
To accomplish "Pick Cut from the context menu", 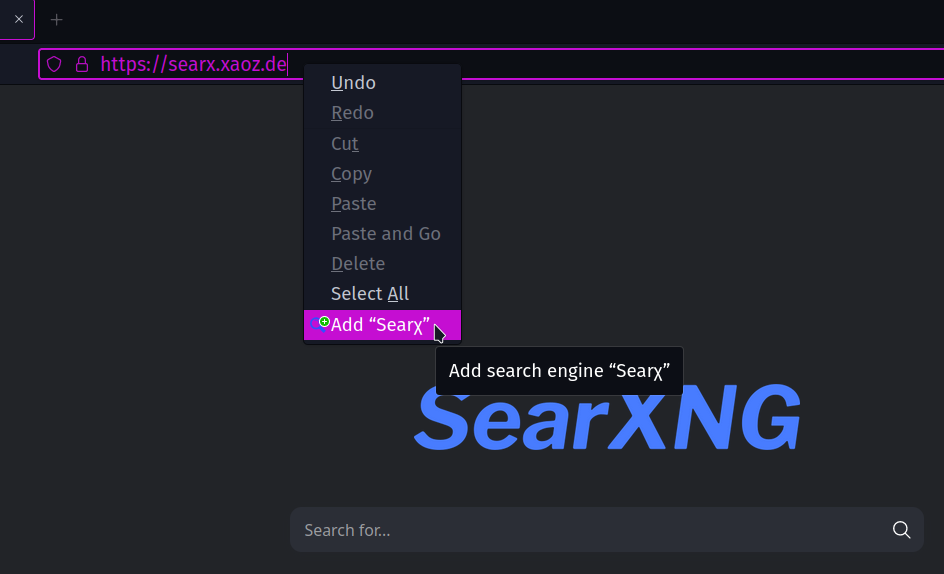I will tap(345, 143).
